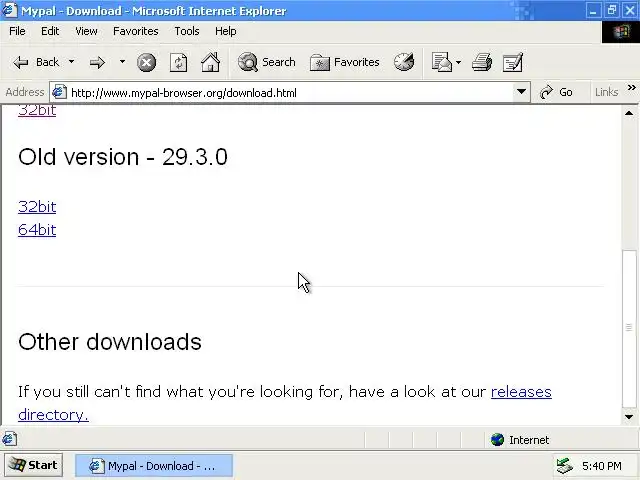The image size is (640, 480).
Task: Click the Windows flag throbber icon
Action: (x=620, y=31)
